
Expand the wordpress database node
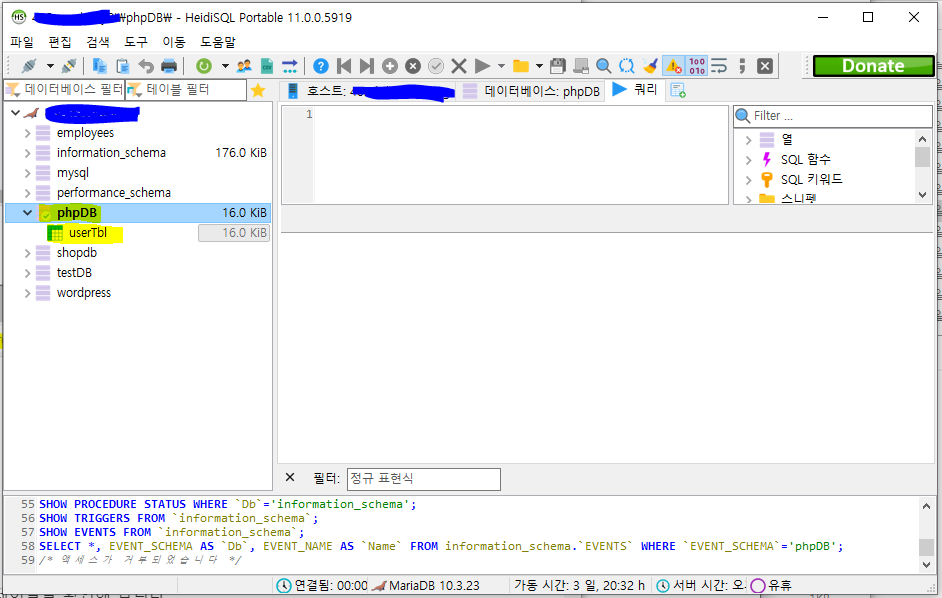(x=27, y=293)
